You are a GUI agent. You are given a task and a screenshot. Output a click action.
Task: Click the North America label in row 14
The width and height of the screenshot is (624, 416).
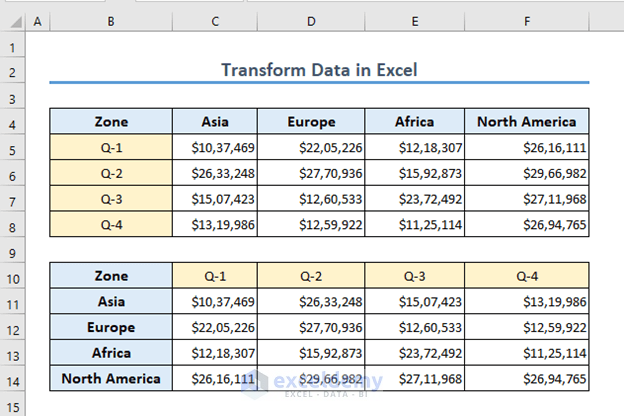(111, 379)
